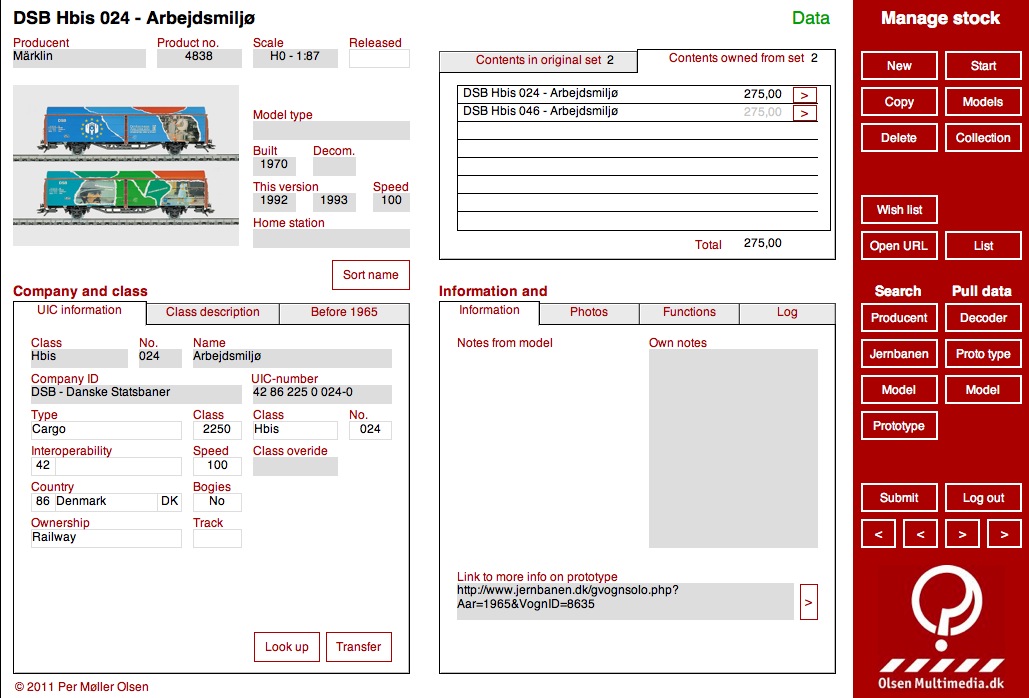Open the Class description tab
Viewport: 1029px width, 698px height.
tap(213, 313)
